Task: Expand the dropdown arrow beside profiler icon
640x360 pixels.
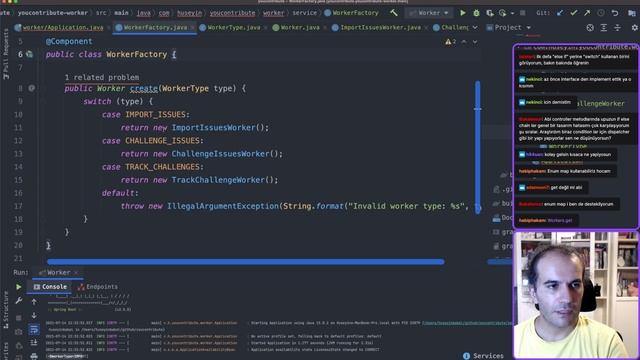Action: (512, 13)
